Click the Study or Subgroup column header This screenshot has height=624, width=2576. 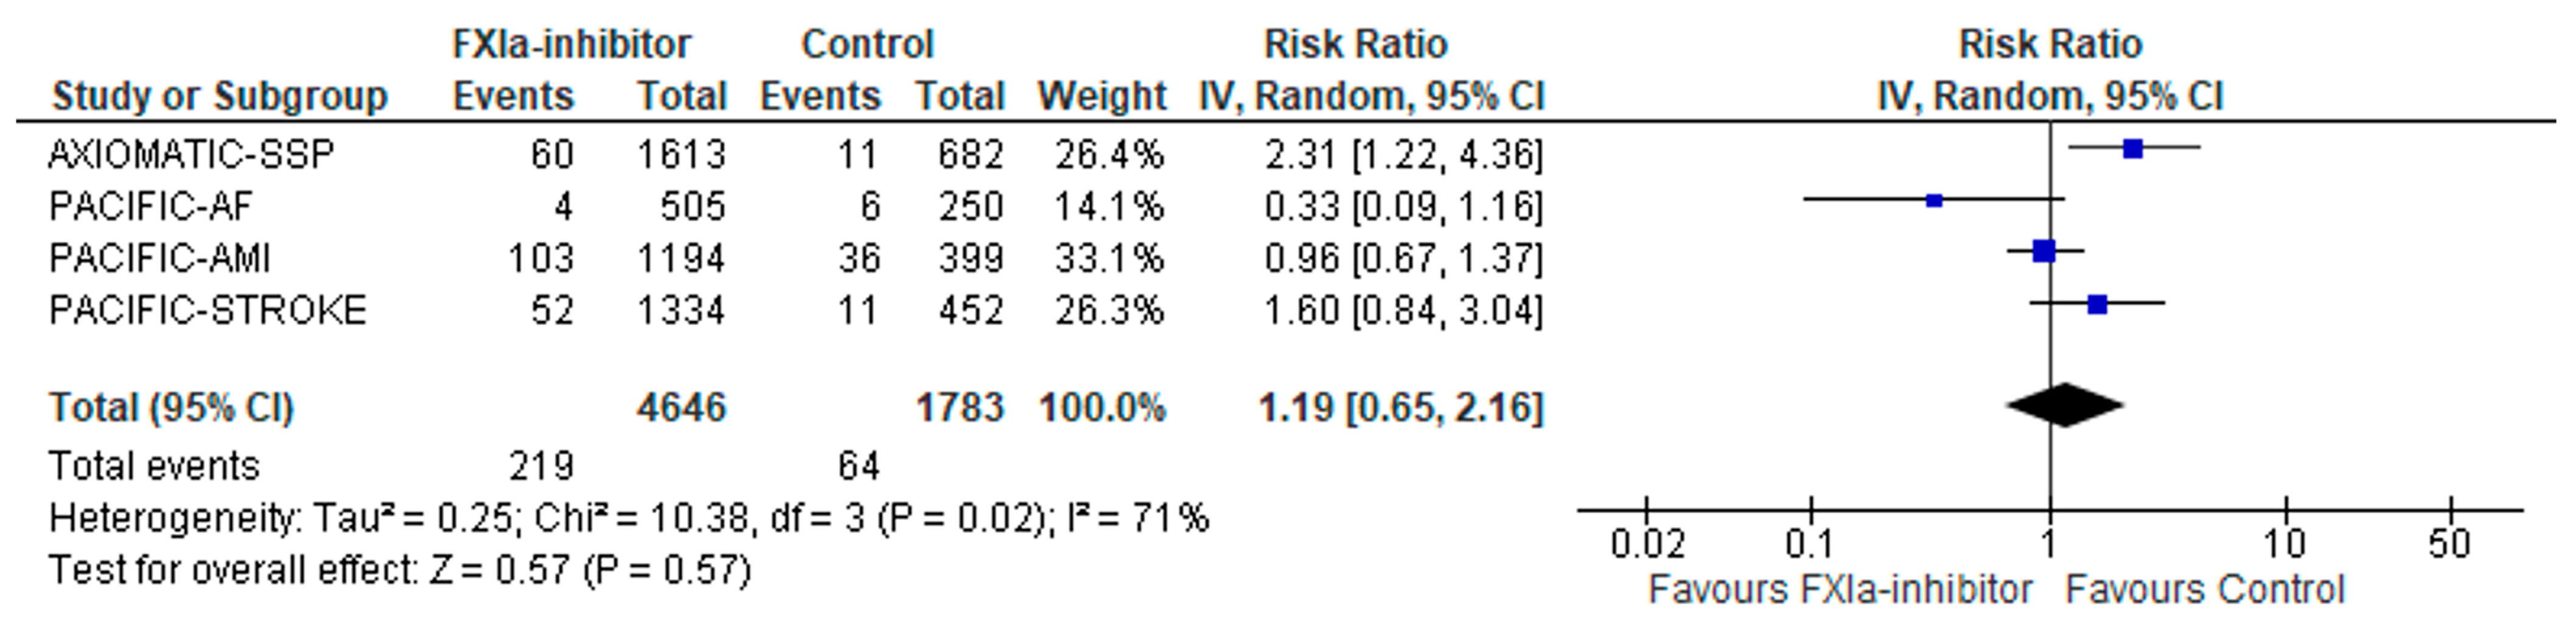point(219,96)
